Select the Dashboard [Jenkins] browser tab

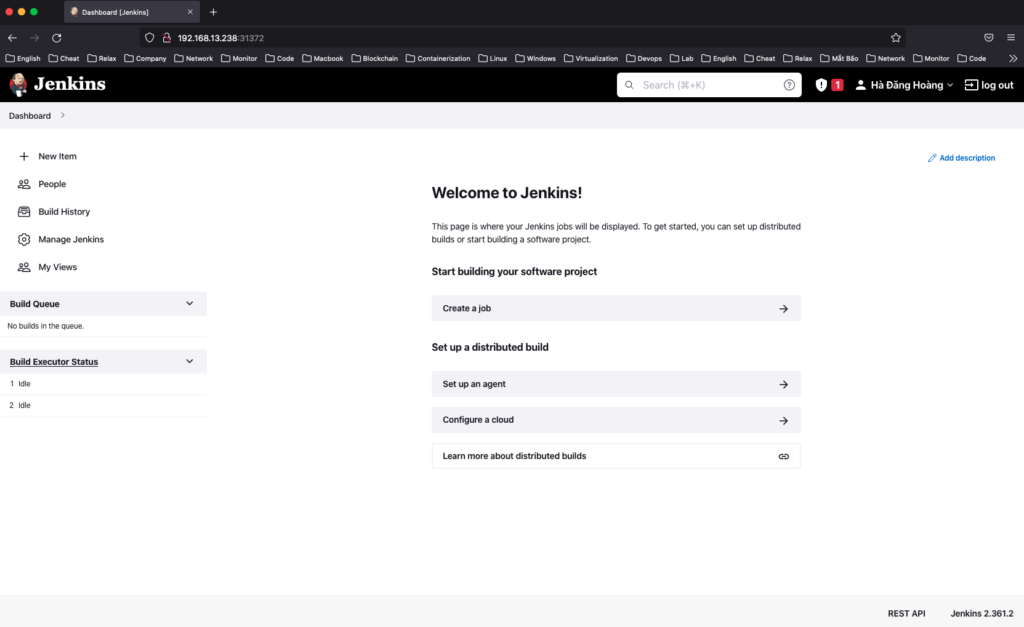pyautogui.click(x=132, y=12)
